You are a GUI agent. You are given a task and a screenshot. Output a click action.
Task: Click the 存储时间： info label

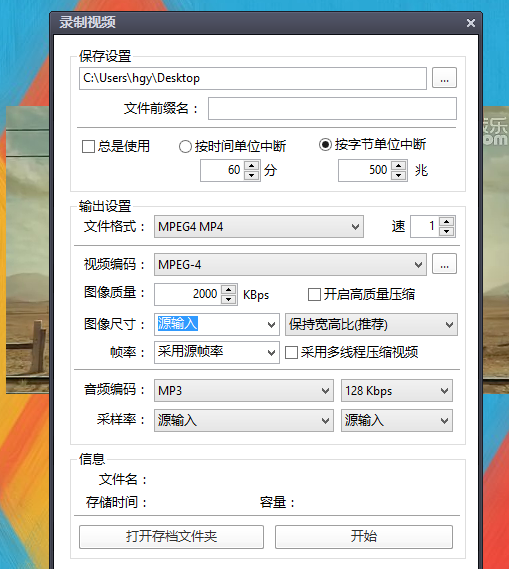(116, 503)
